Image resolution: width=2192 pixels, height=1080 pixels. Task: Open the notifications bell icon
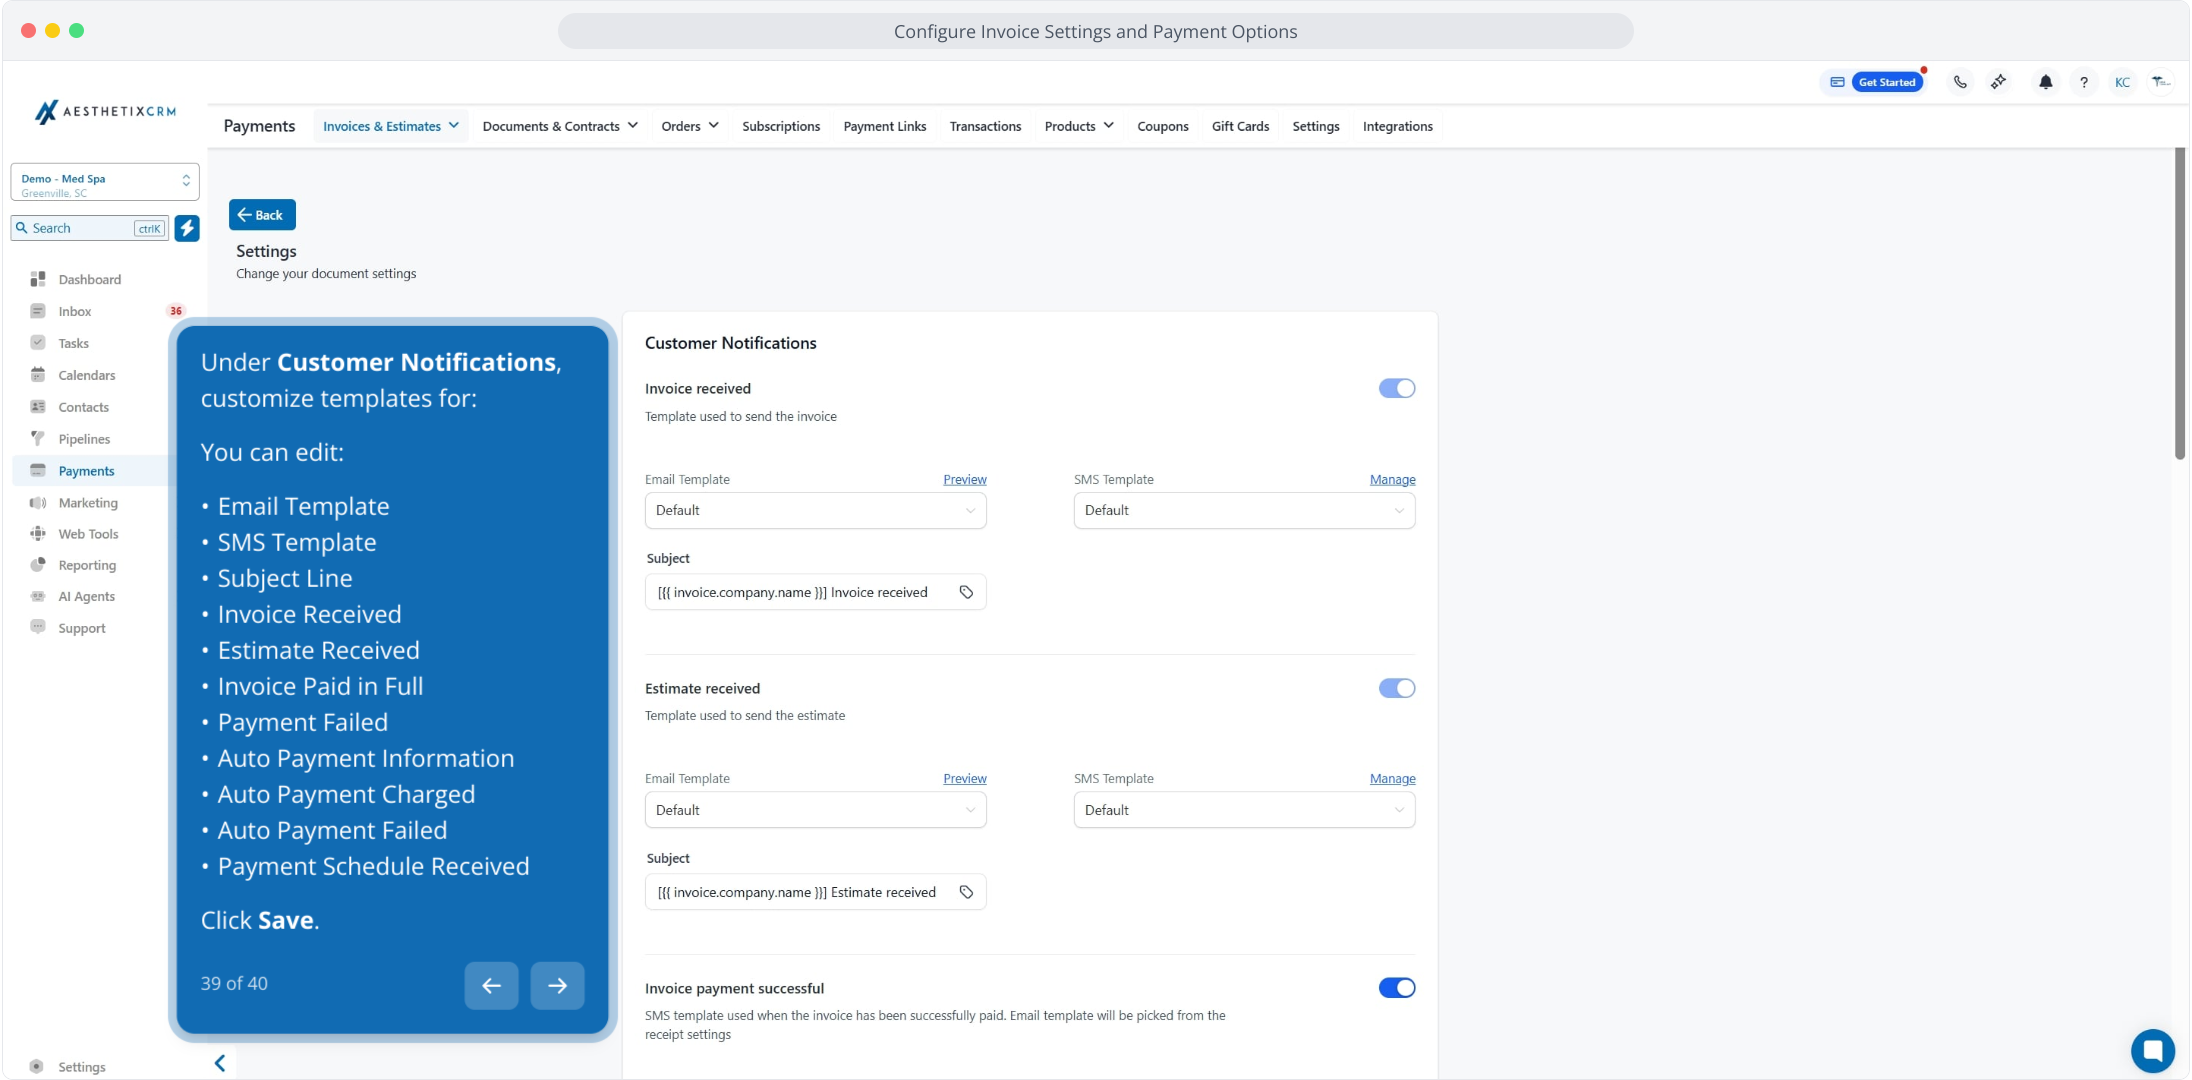[x=2045, y=82]
